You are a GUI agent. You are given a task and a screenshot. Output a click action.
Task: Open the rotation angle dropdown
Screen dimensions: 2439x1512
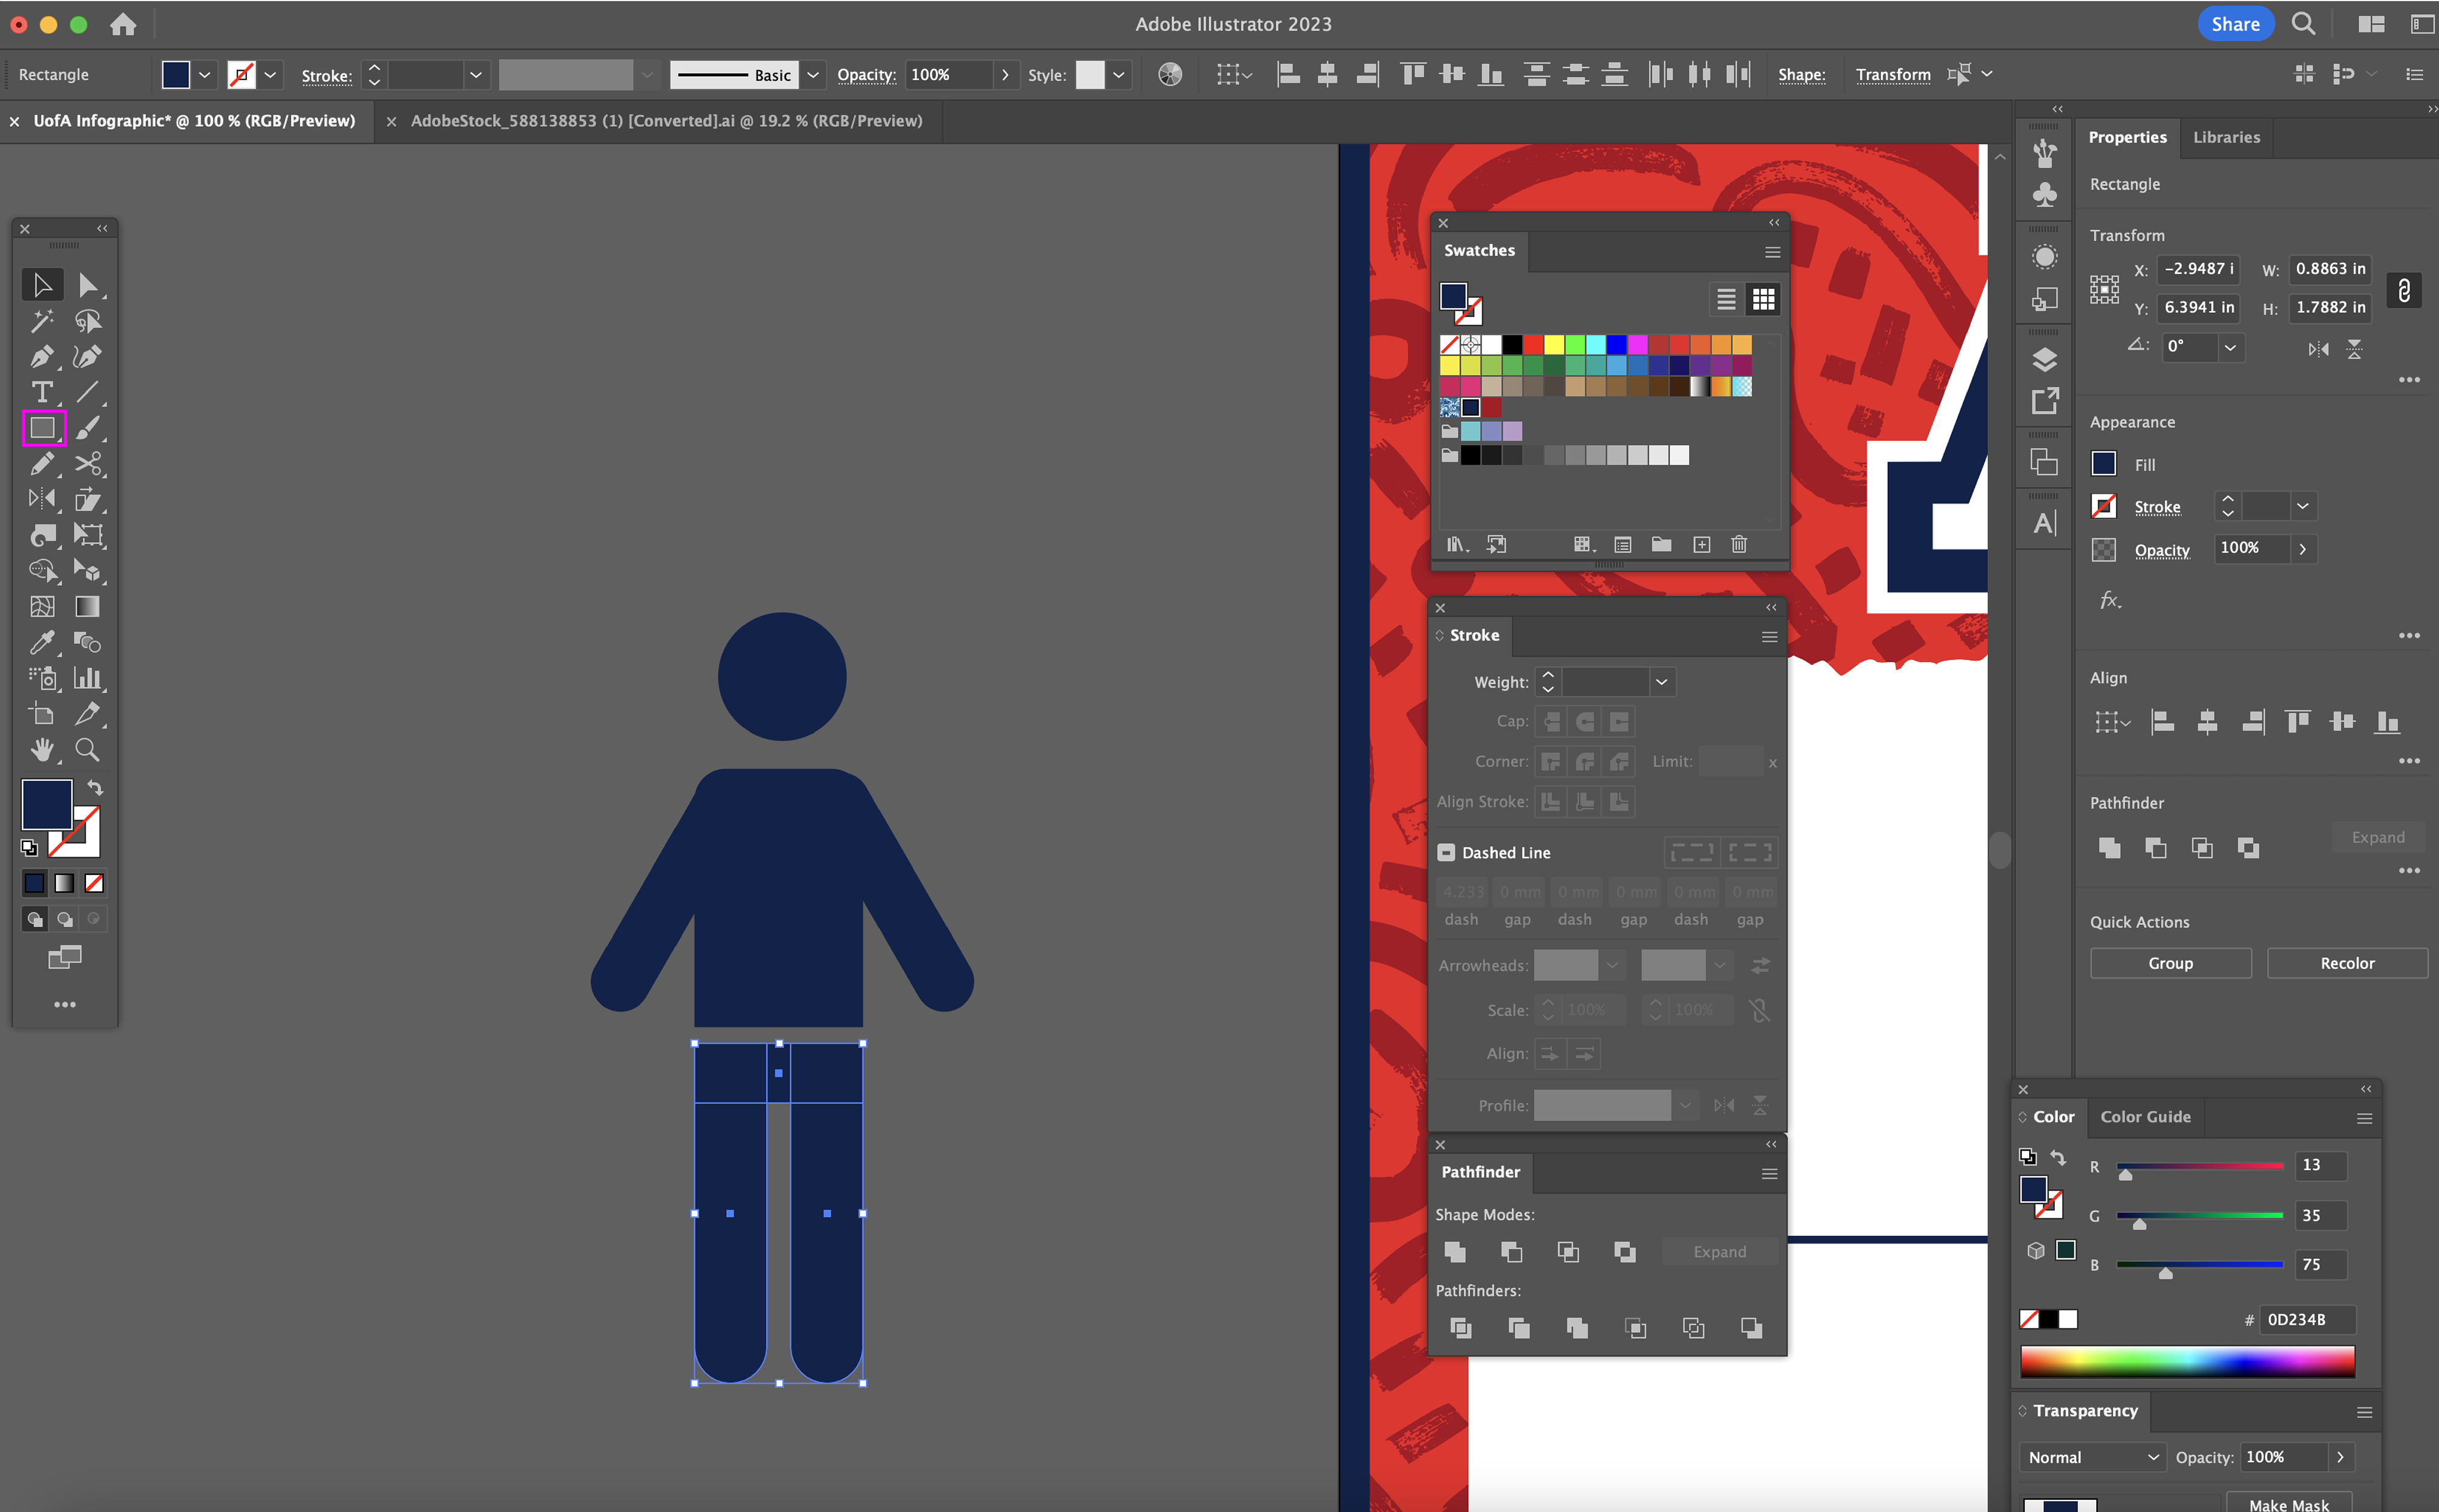pyautogui.click(x=2230, y=347)
